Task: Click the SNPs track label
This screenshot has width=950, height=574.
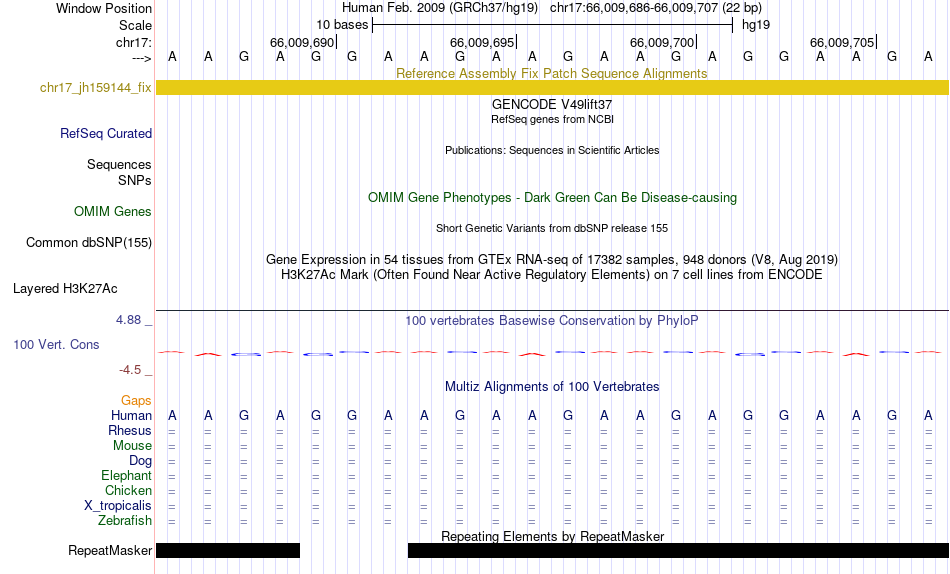Action: point(135,180)
